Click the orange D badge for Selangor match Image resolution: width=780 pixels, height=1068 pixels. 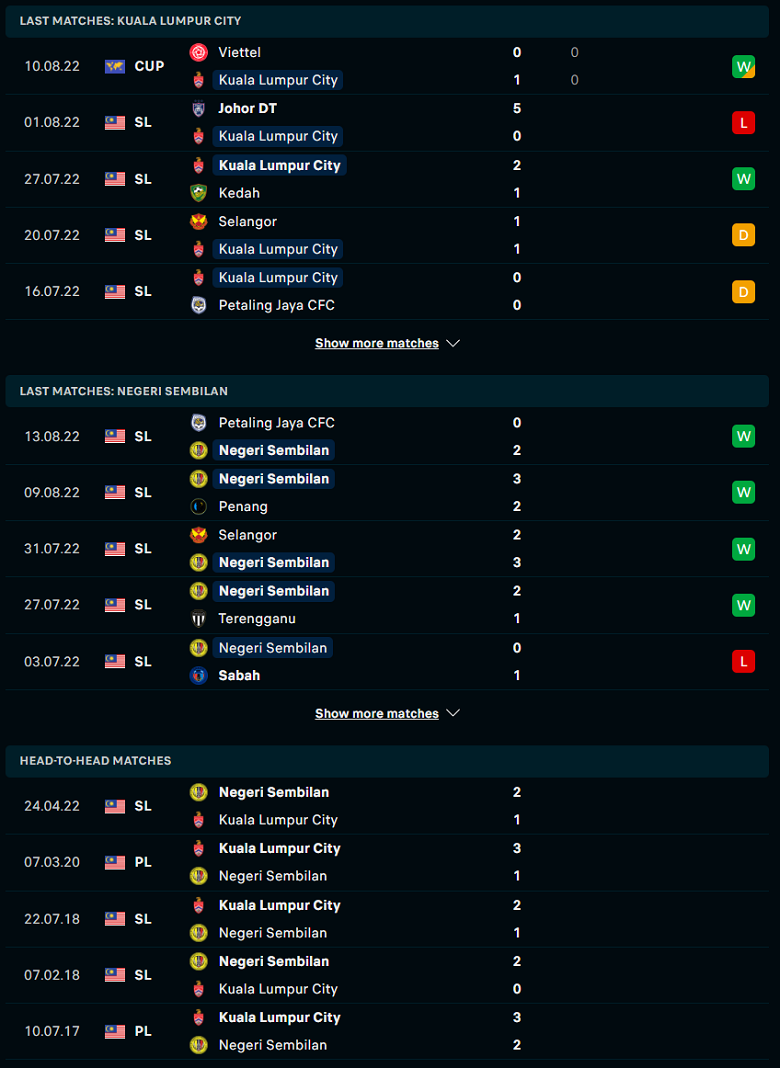[743, 235]
